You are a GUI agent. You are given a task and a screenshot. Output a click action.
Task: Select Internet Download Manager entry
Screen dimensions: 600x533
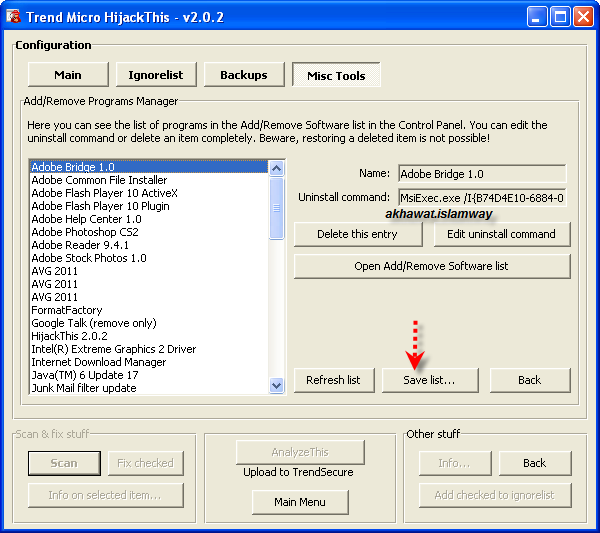[149, 362]
